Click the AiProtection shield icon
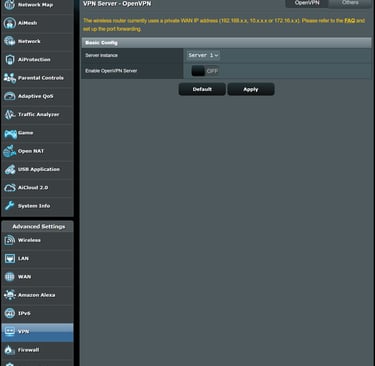The image size is (375, 366). (x=10, y=60)
